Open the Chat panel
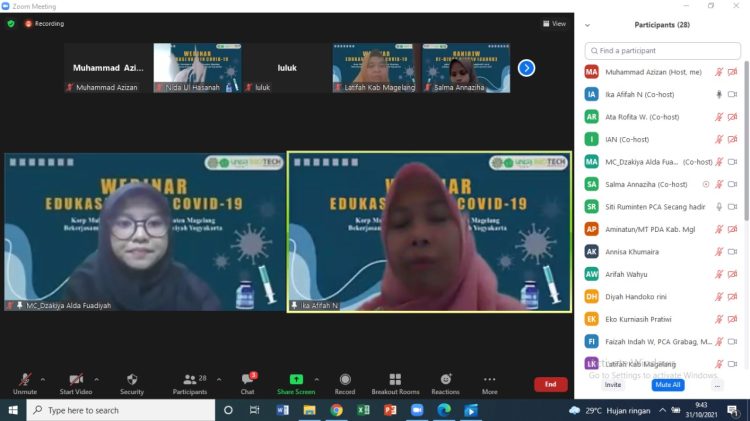The height and width of the screenshot is (421, 750). tap(247, 380)
